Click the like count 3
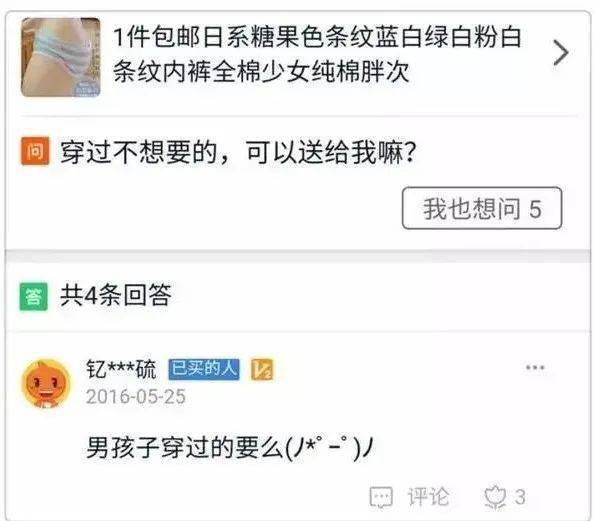The image size is (594, 521). [520, 497]
